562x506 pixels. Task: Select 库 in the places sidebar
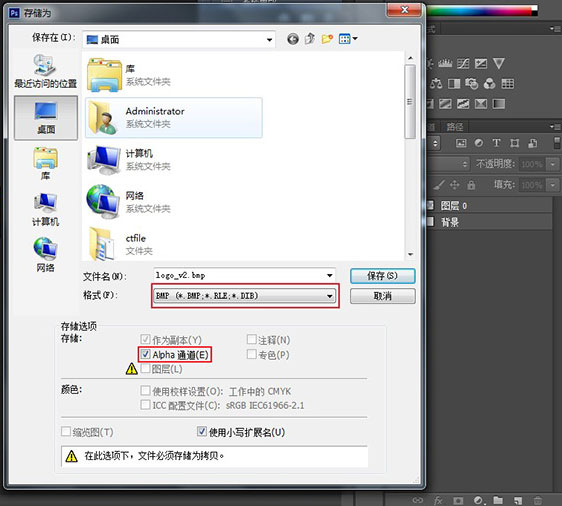point(46,163)
